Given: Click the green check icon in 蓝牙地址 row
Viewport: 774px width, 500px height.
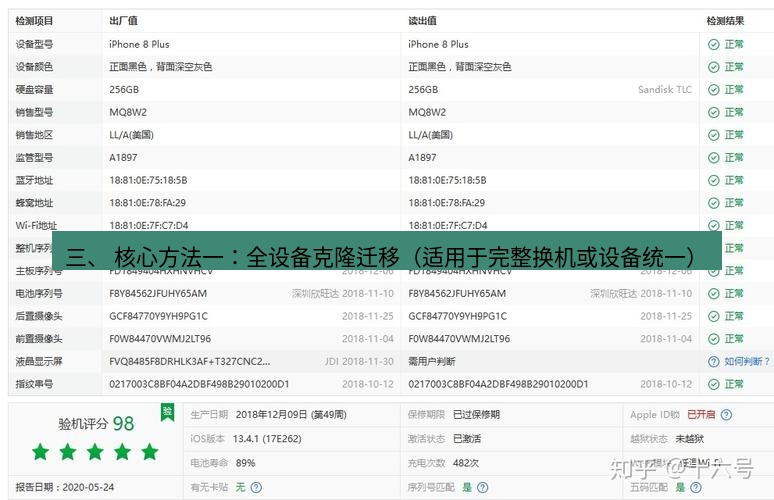Looking at the screenshot, I should pos(713,181).
